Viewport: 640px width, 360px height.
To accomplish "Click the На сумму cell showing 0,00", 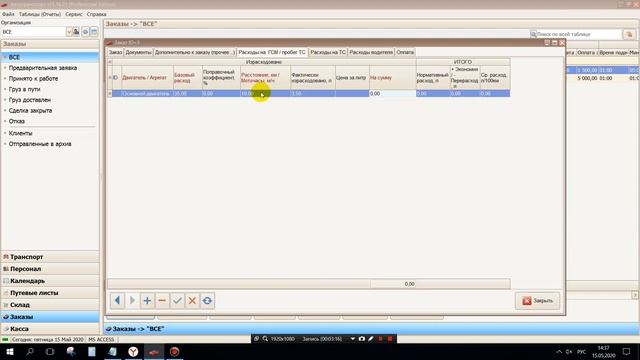I will pos(393,93).
